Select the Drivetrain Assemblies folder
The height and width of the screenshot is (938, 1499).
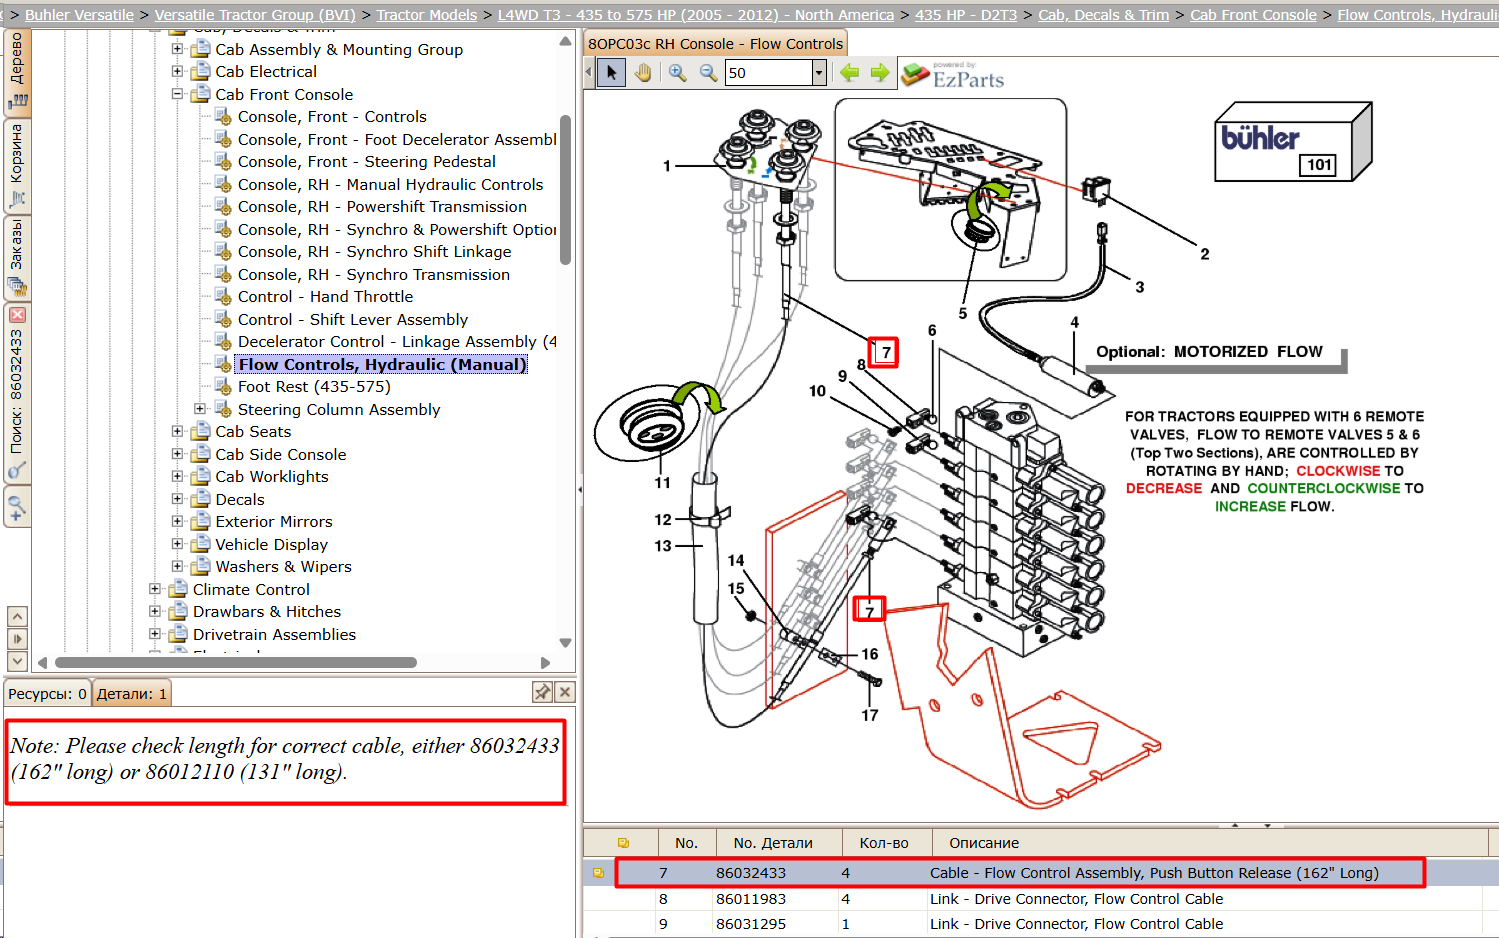tap(275, 635)
